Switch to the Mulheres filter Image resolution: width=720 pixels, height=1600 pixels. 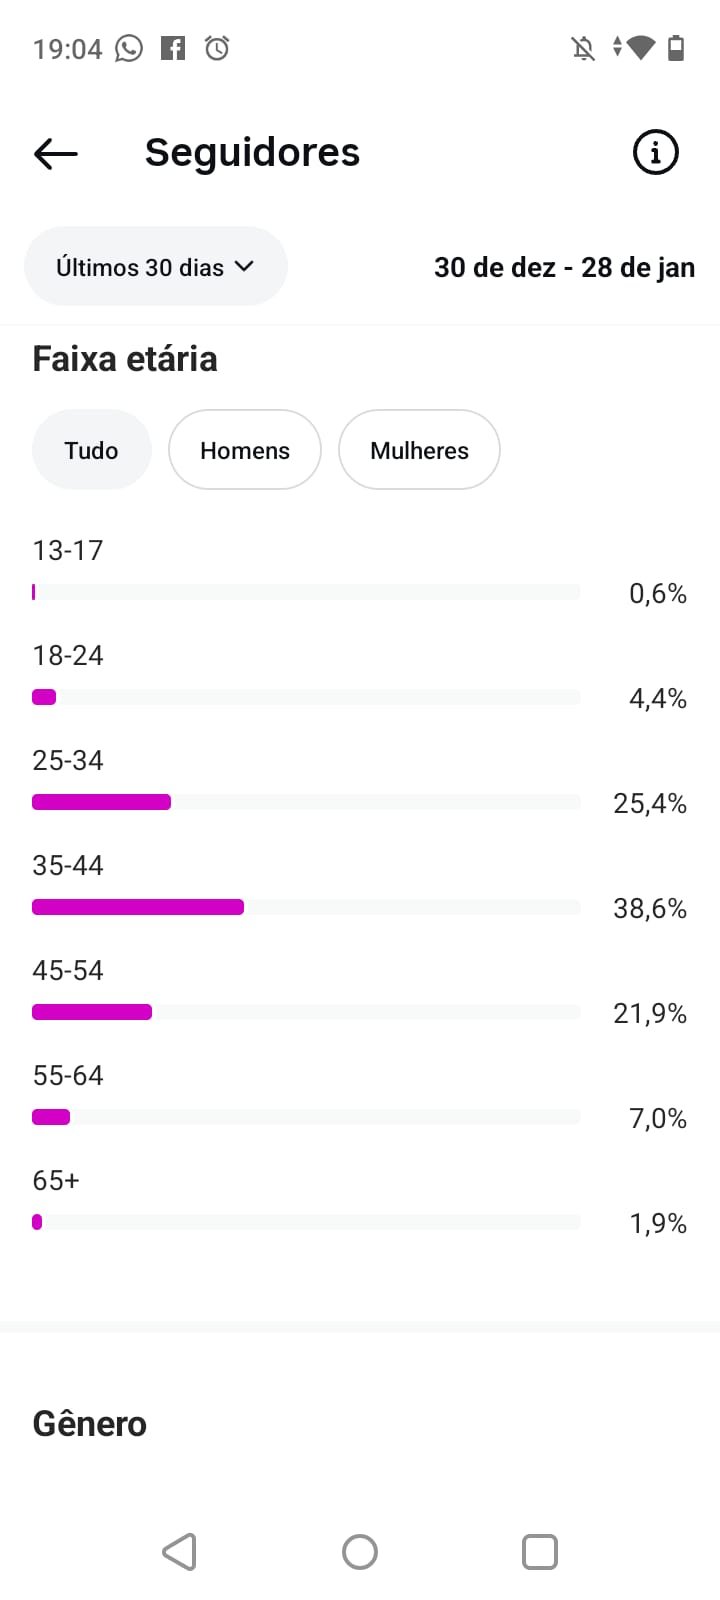pos(419,450)
